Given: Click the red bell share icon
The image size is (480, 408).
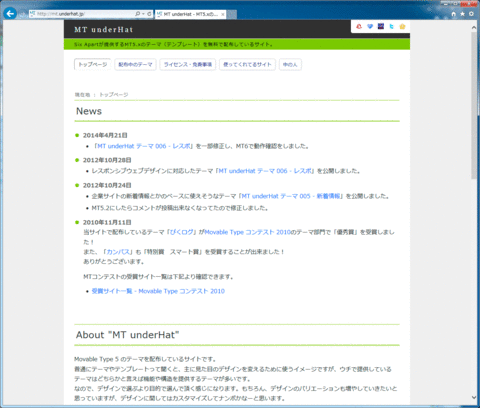Looking at the screenshot, I should tap(359, 26).
